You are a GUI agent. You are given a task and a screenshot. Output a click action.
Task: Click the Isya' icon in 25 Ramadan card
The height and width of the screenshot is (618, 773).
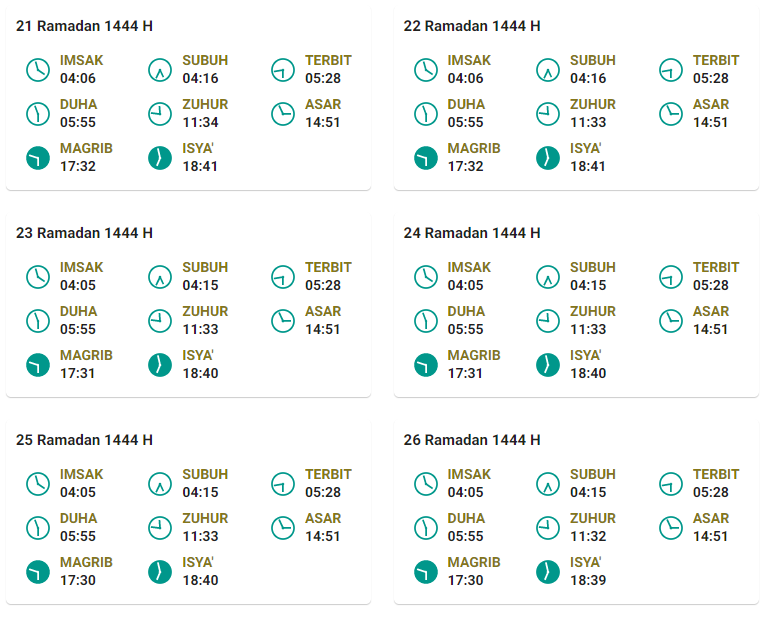tap(160, 572)
